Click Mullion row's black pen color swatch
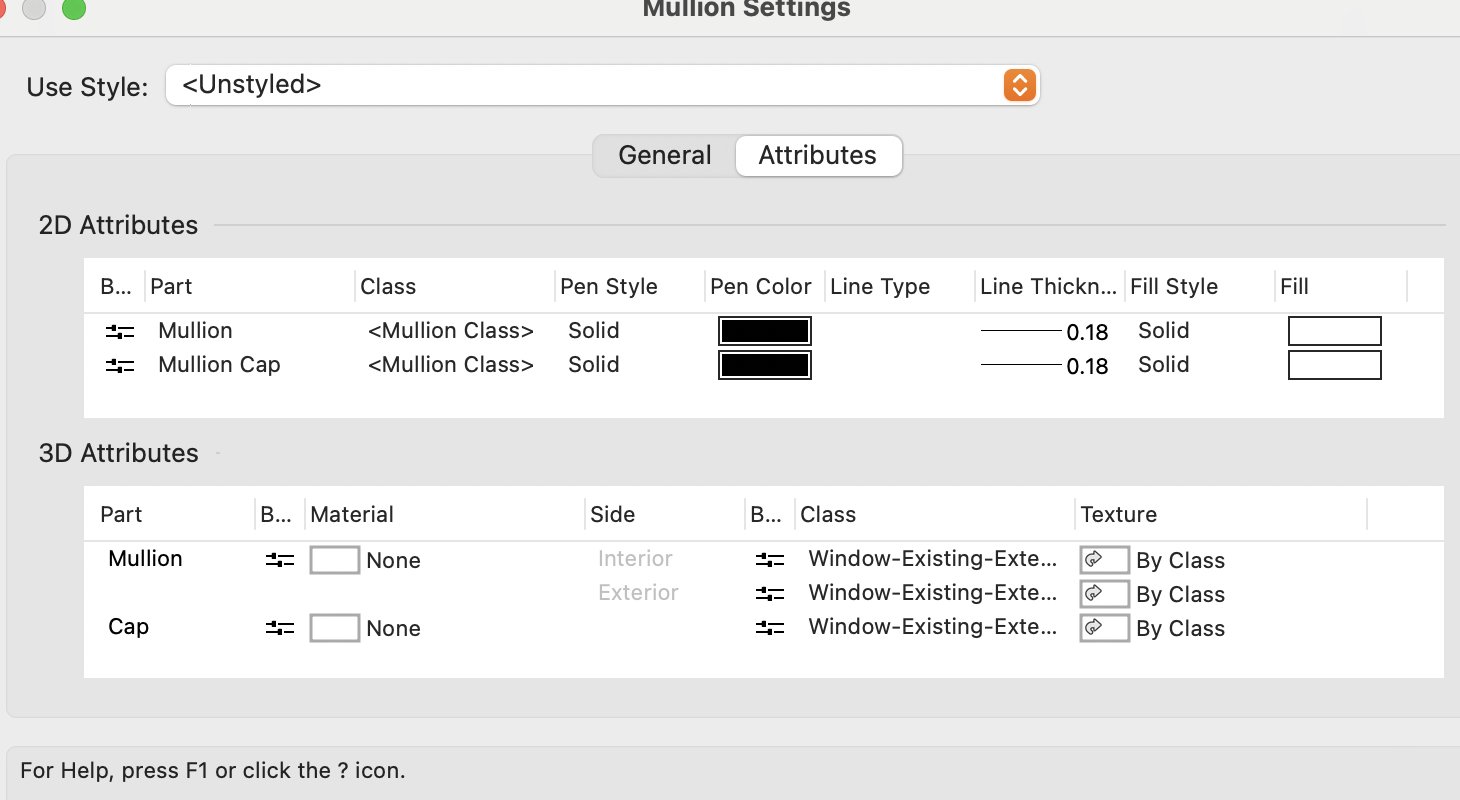 [x=765, y=331]
